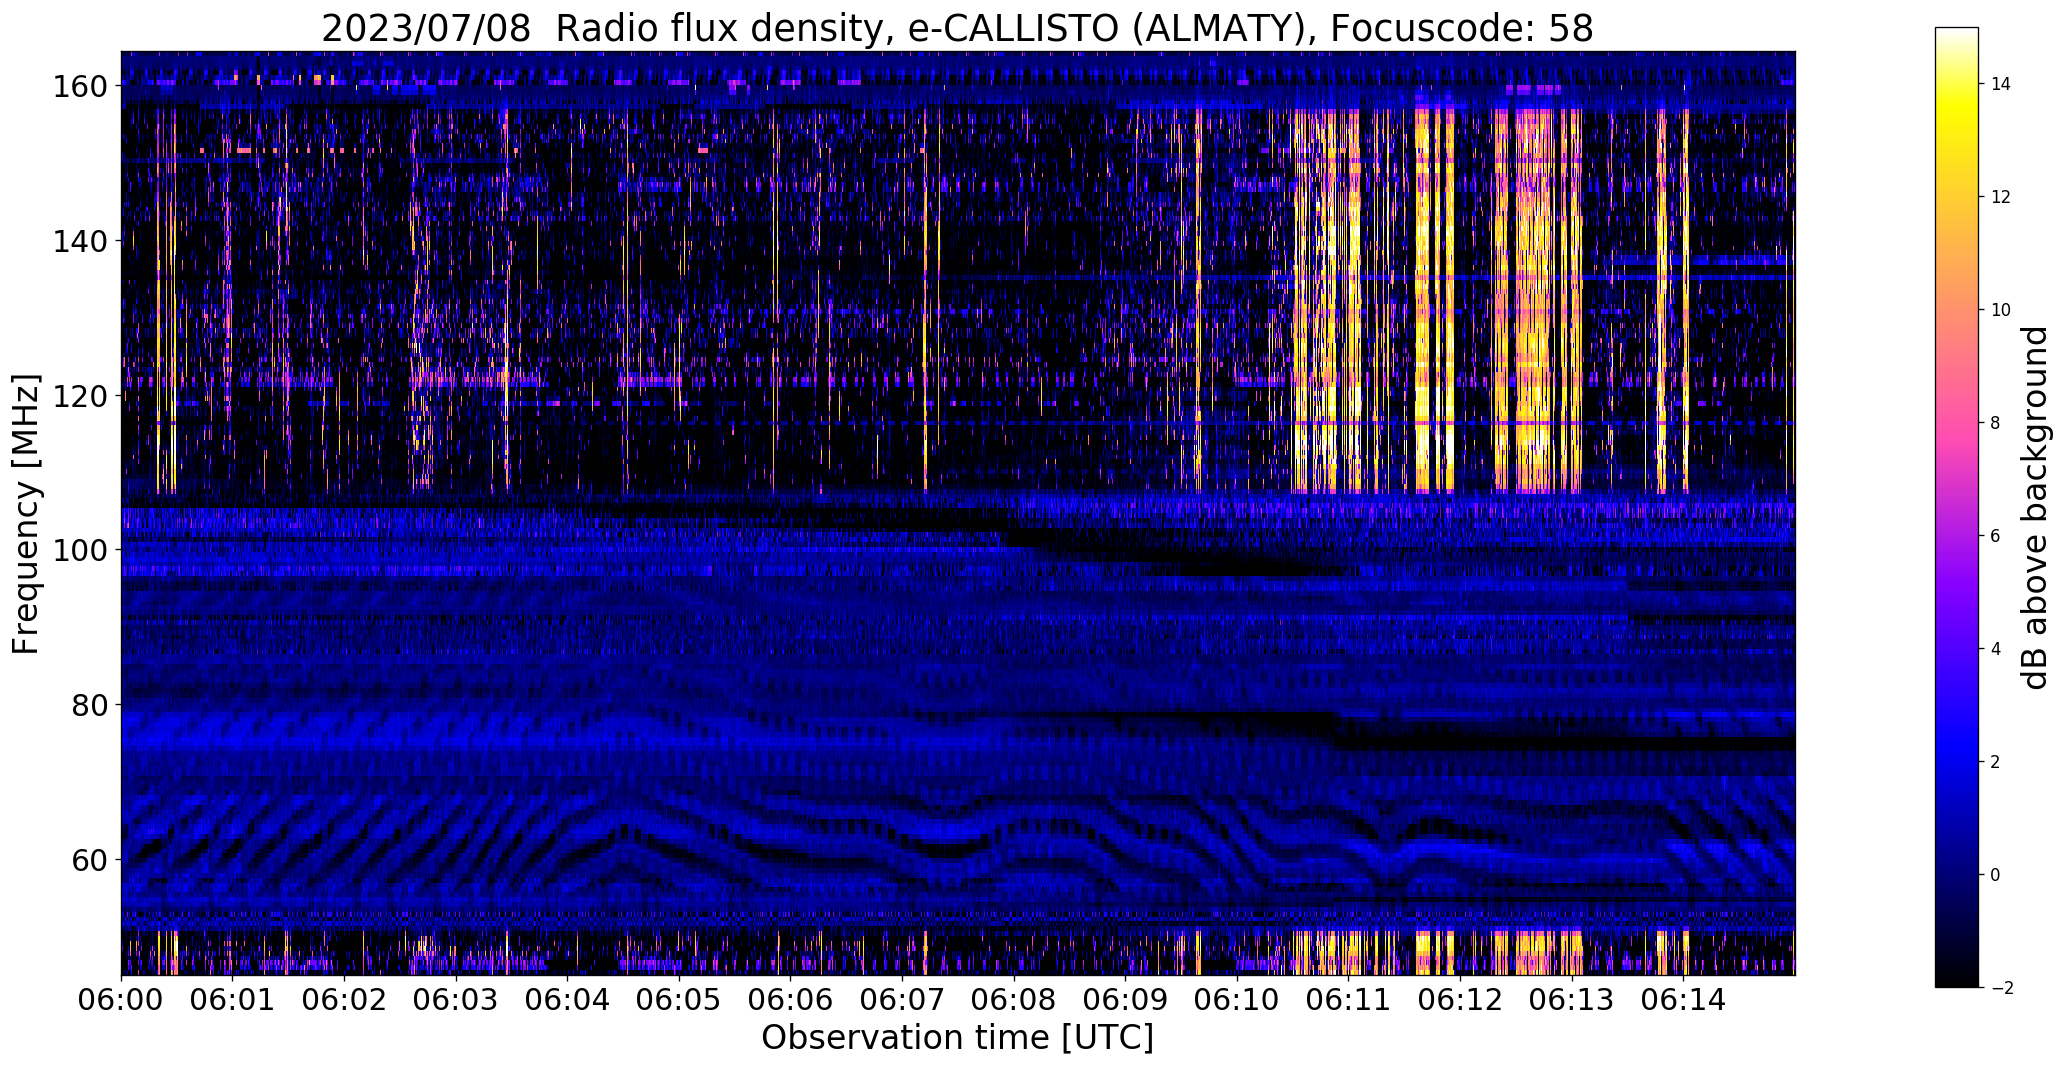This screenshot has width=2066, height=1067.
Task: Click the colorbar tick label 14
Action: 2001,84
